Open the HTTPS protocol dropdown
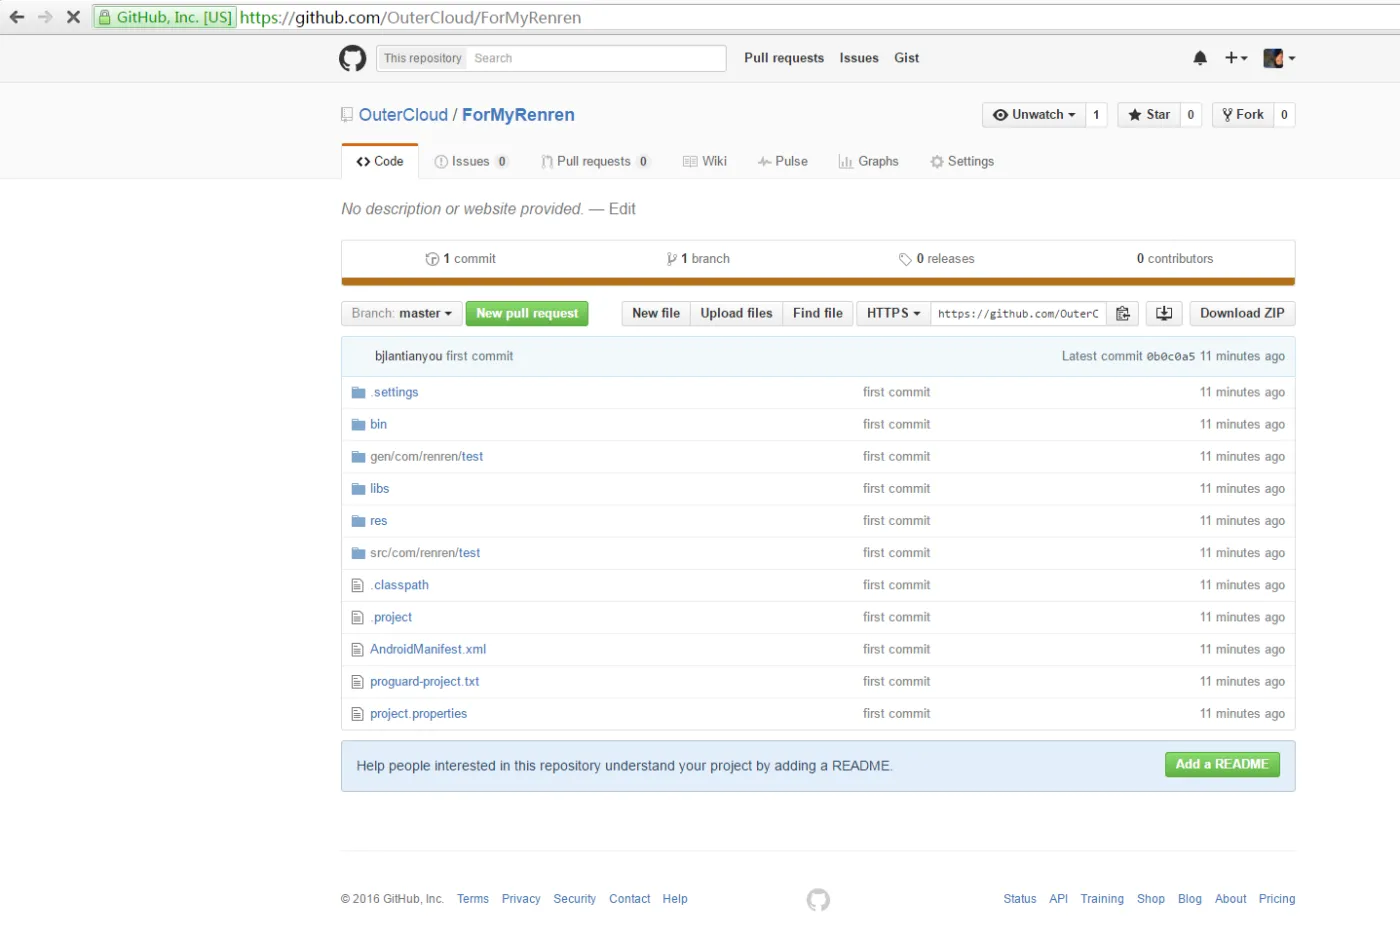The image size is (1400, 937). 893,314
